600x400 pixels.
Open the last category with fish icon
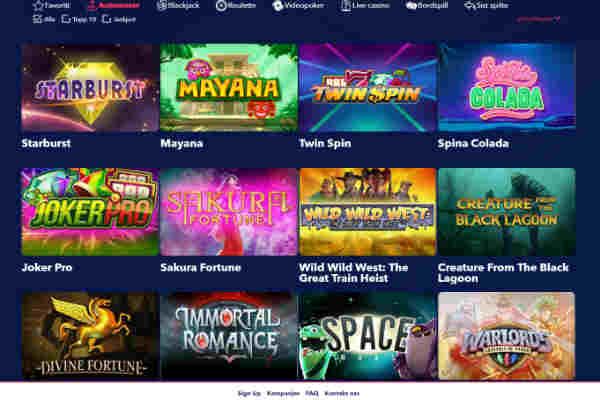(x=486, y=5)
